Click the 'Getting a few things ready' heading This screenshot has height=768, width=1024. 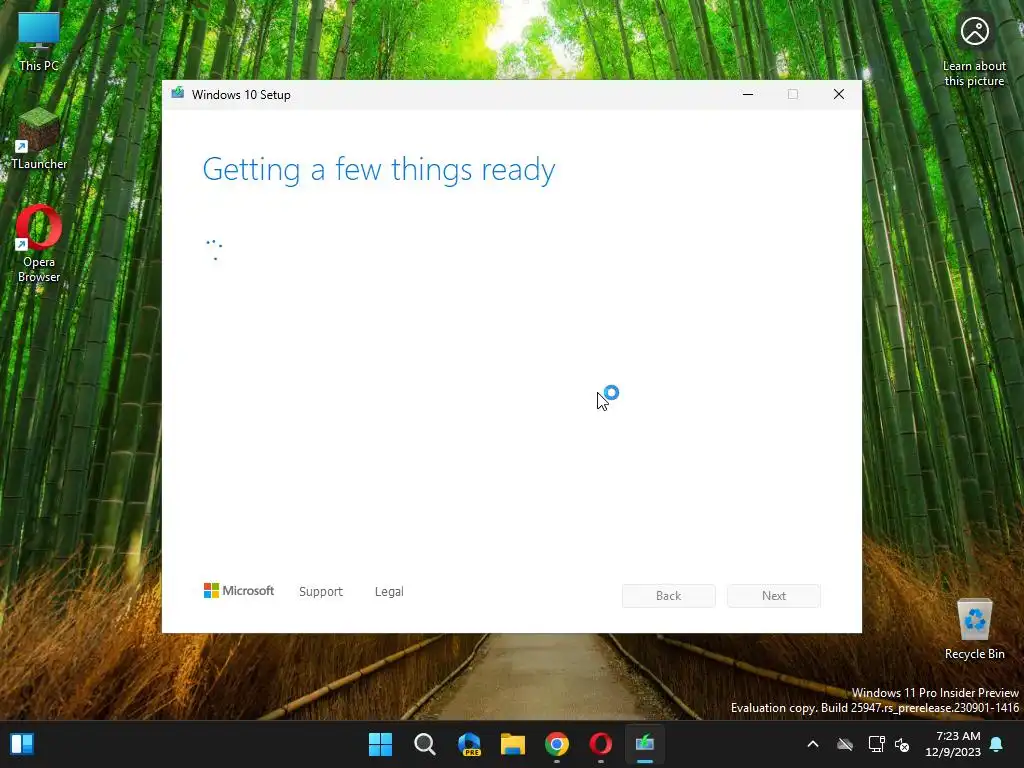tap(379, 170)
